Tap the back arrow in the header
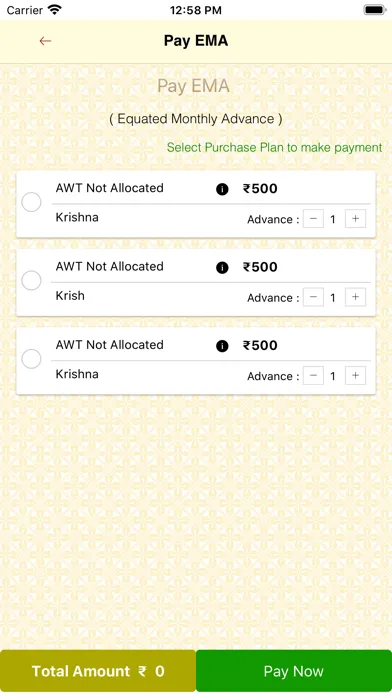Screen dimensions: 392x696 pos(45,41)
